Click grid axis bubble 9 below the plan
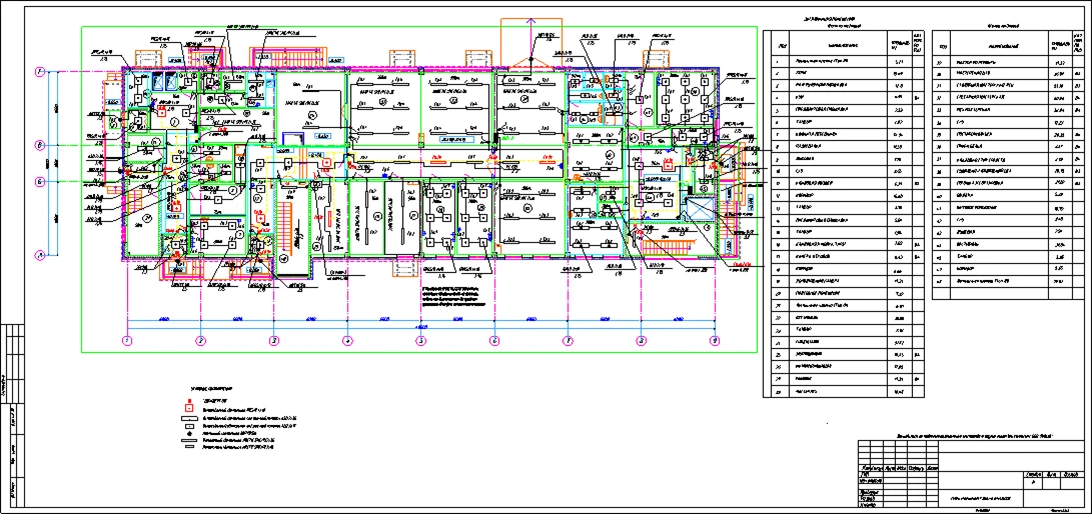This screenshot has width=1092, height=514. point(714,341)
